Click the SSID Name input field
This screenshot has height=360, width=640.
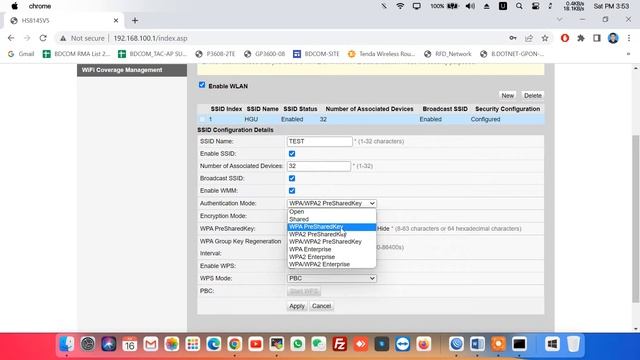320,141
